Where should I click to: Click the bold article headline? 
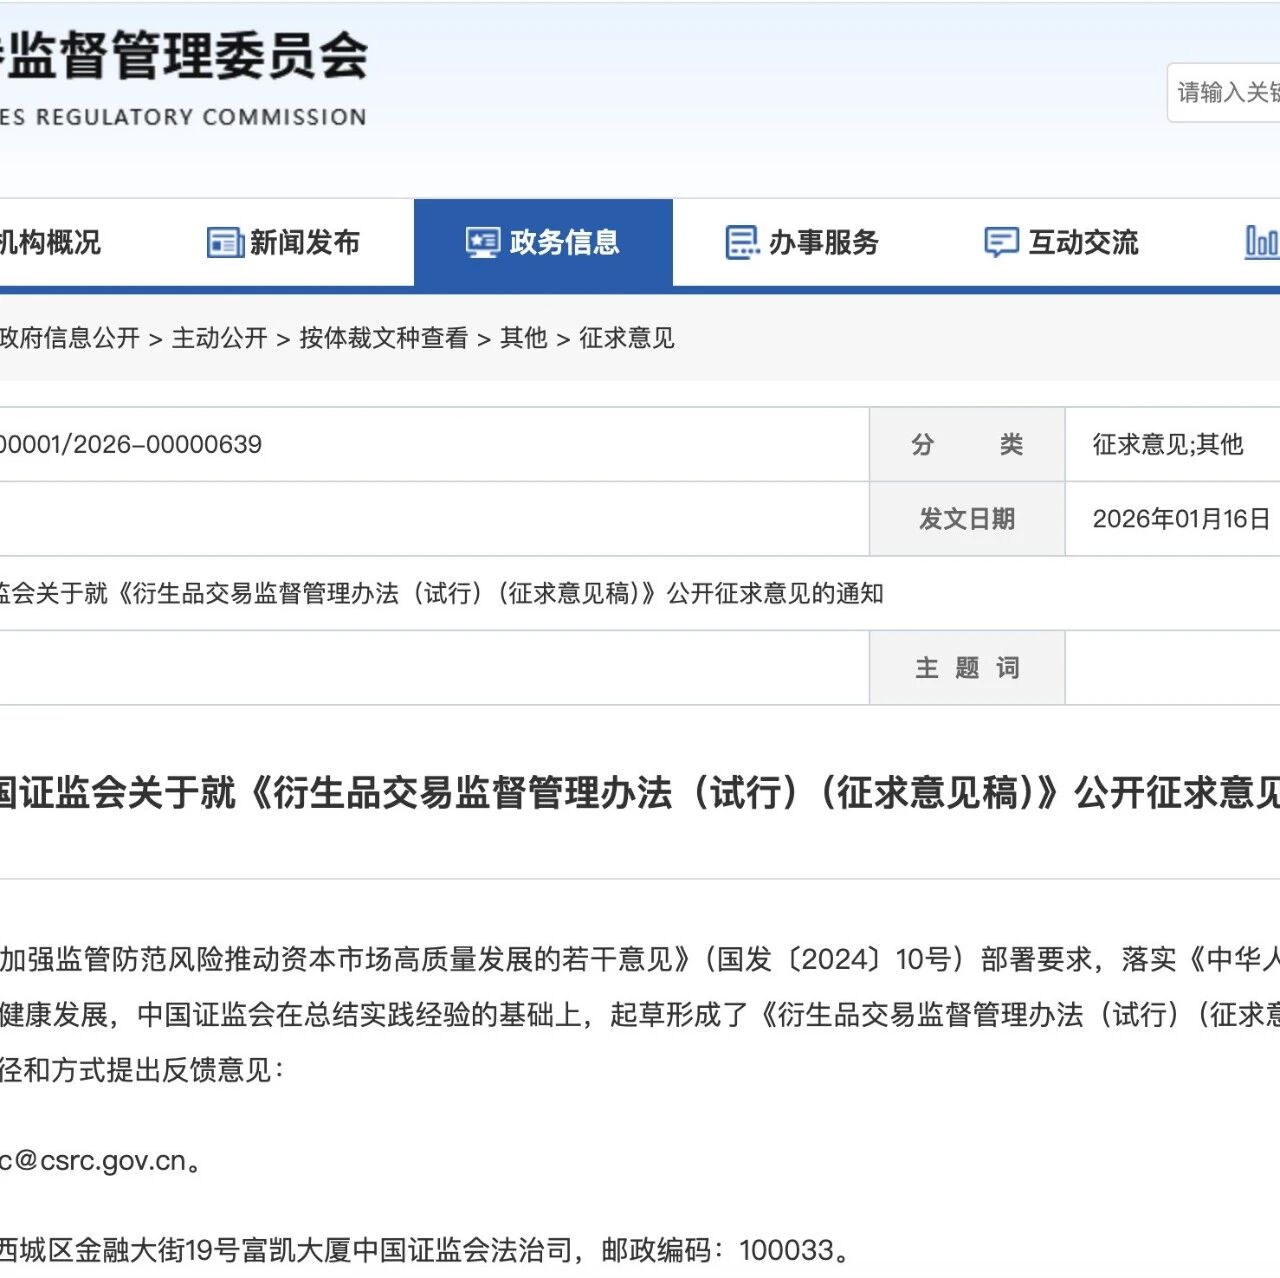pyautogui.click(x=640, y=793)
